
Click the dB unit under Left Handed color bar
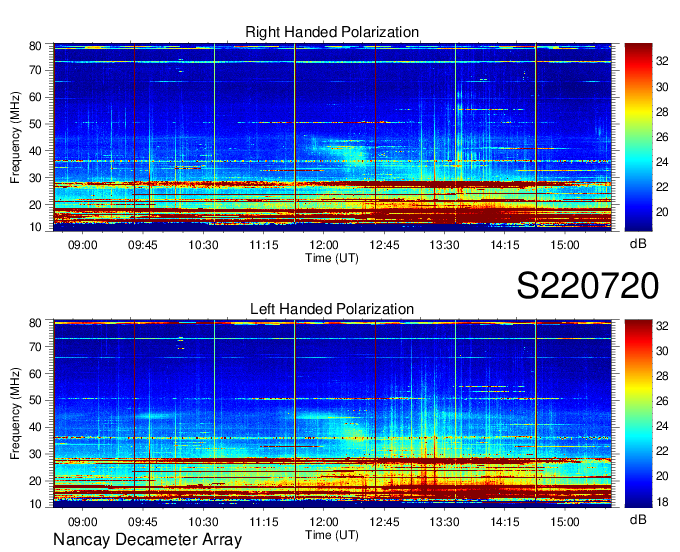coord(638,519)
